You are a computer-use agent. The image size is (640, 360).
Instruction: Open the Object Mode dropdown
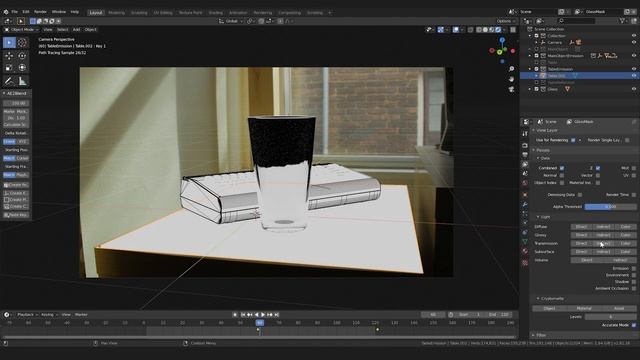[21, 29]
